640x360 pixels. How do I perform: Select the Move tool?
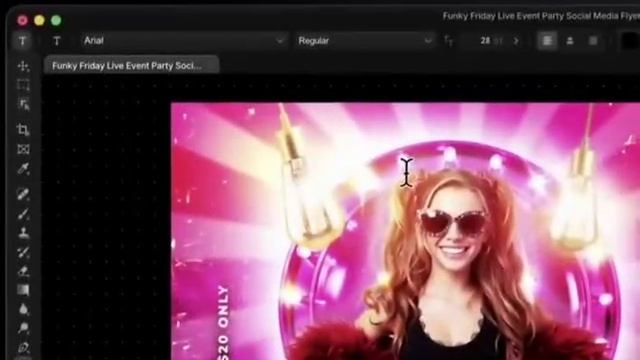[x=23, y=66]
